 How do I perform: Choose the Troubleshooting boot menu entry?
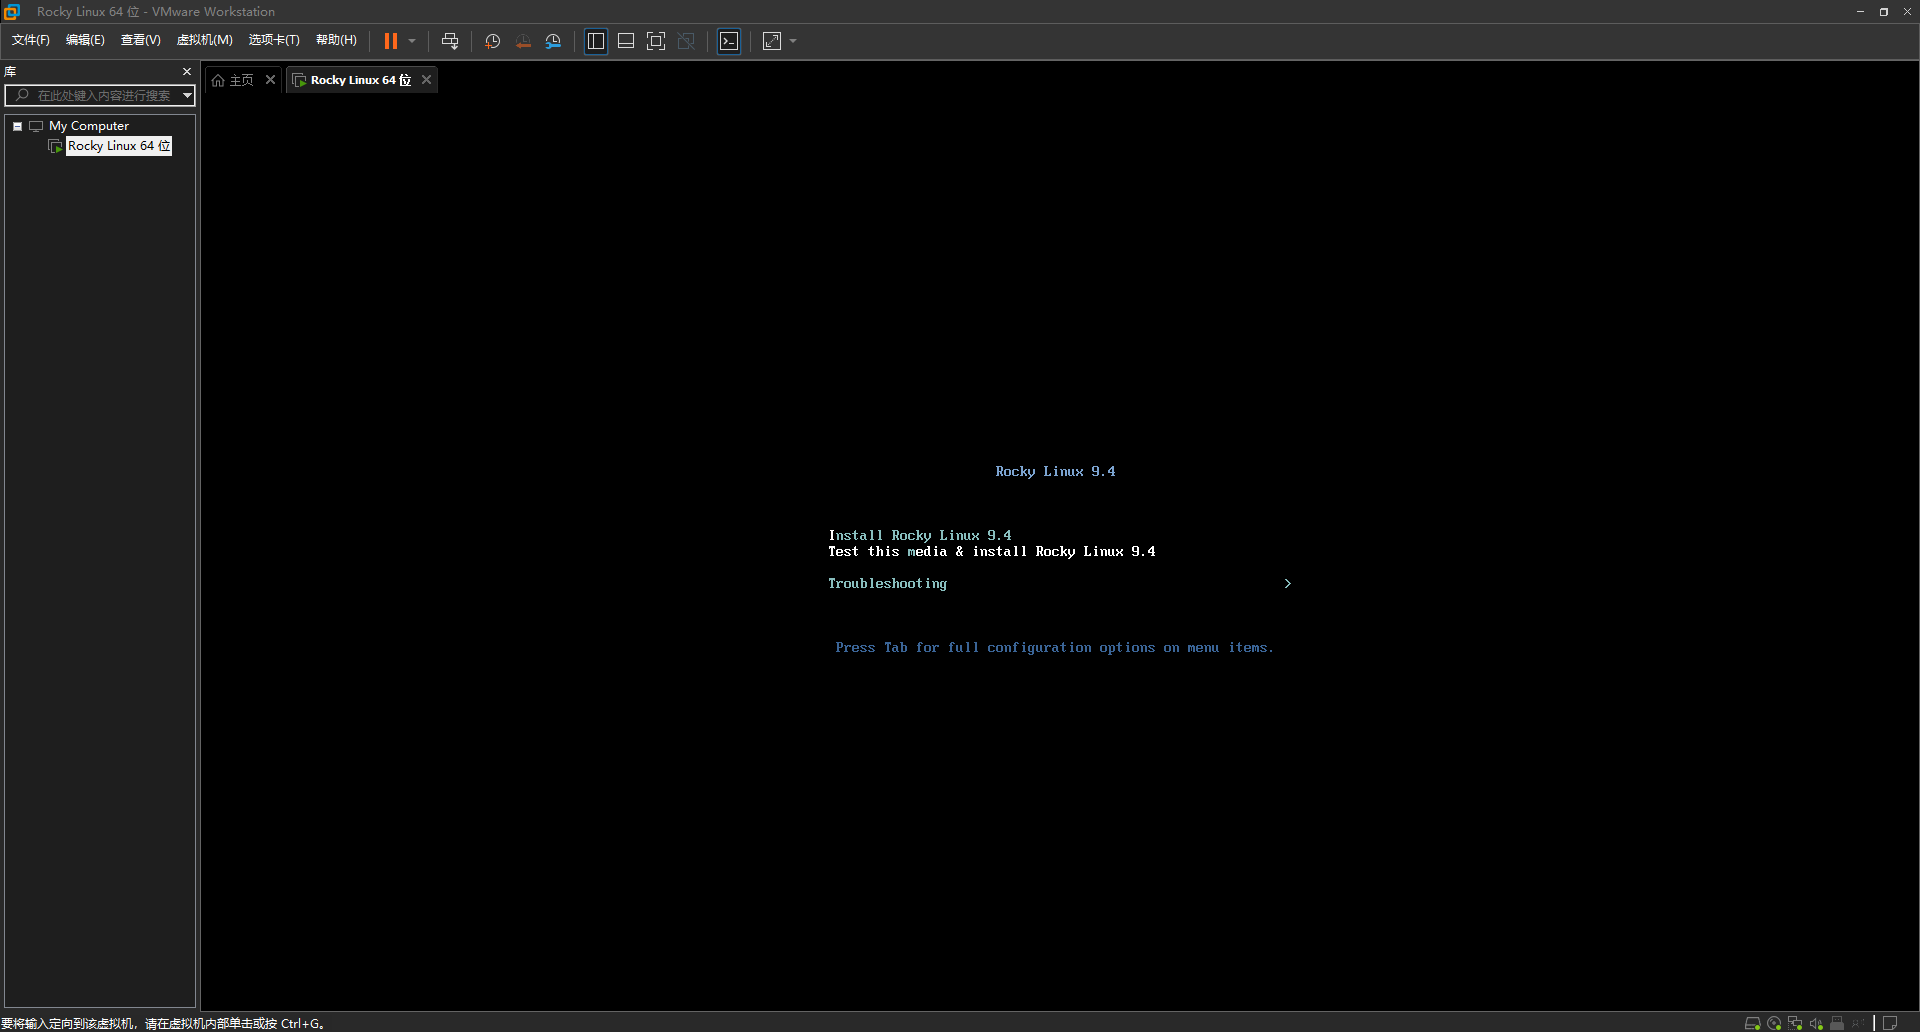(x=887, y=583)
